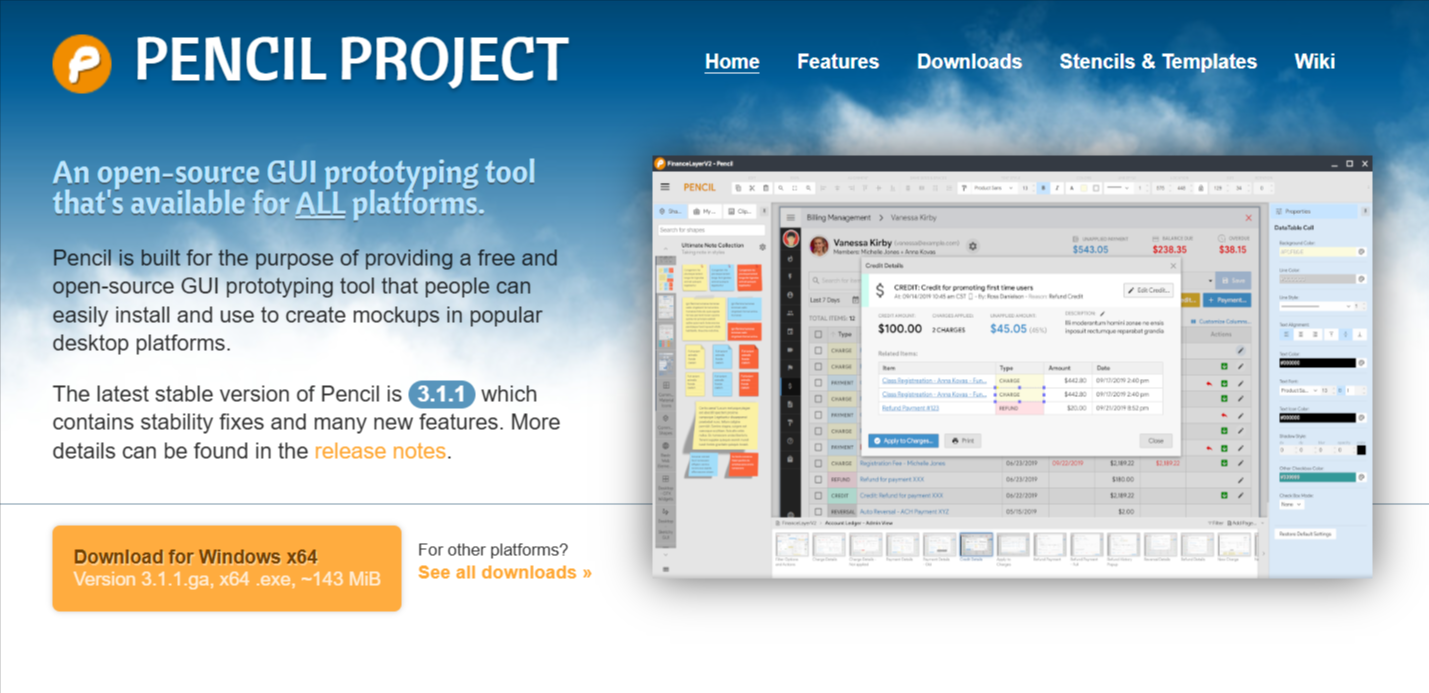The image size is (1429, 693).
Task: Switch to the Clip... tab in Pencil sidebar
Action: pos(740,211)
